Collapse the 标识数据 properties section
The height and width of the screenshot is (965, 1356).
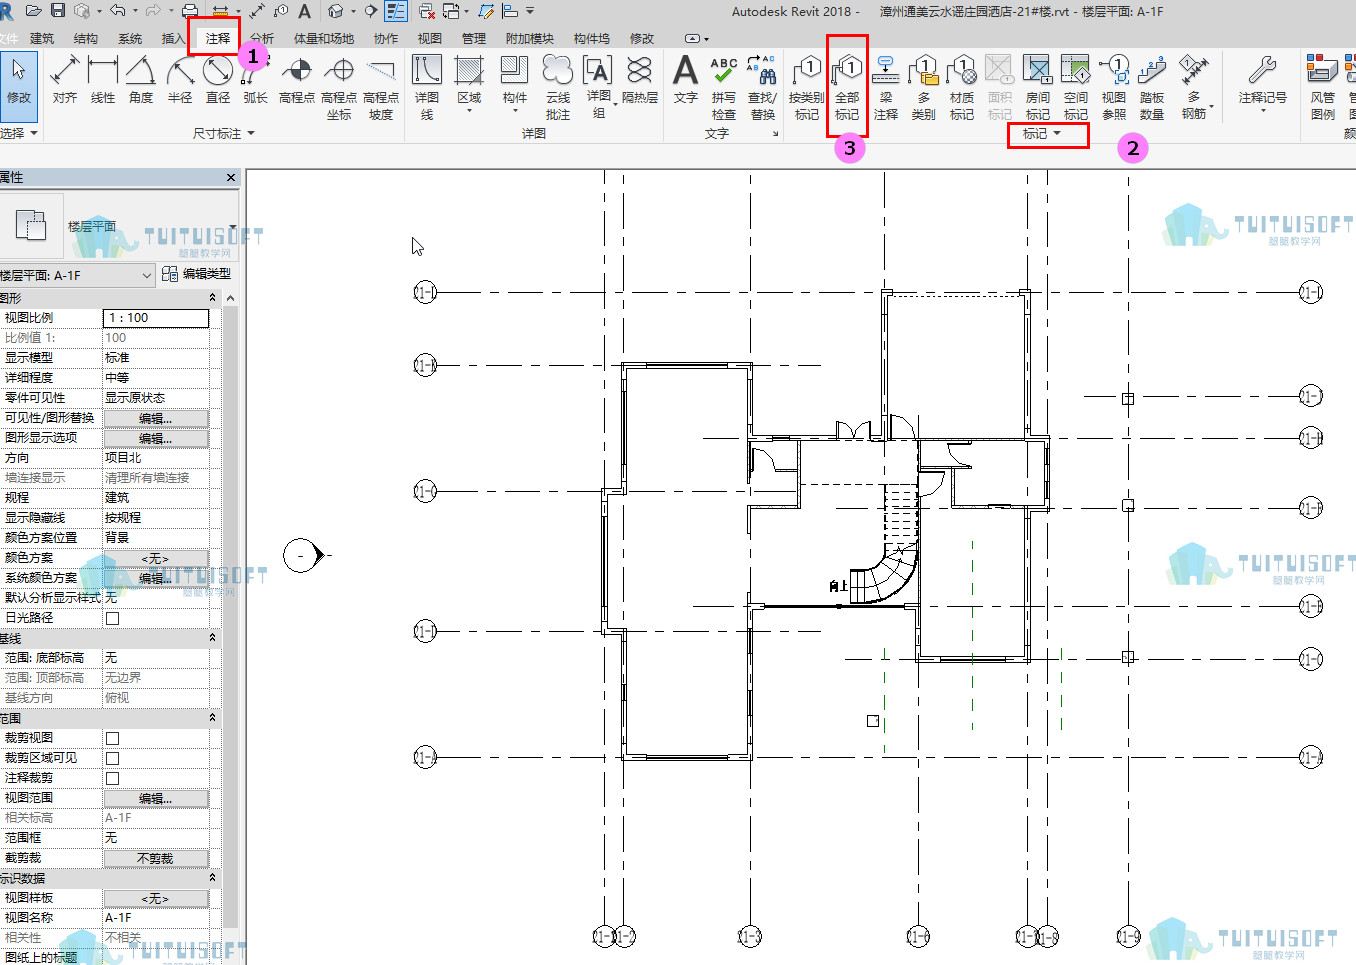point(212,878)
